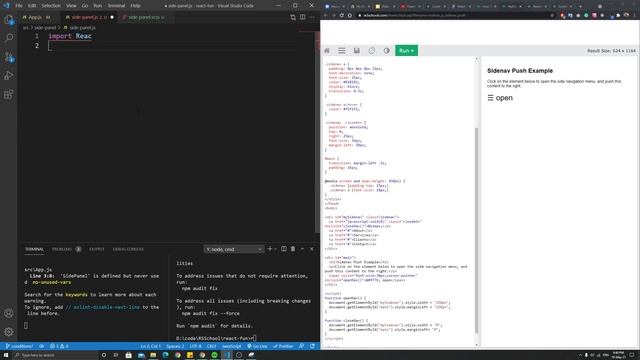The width and height of the screenshot is (640, 360).
Task: Click the notifications bell in VS Code status bar
Action: pos(312,346)
